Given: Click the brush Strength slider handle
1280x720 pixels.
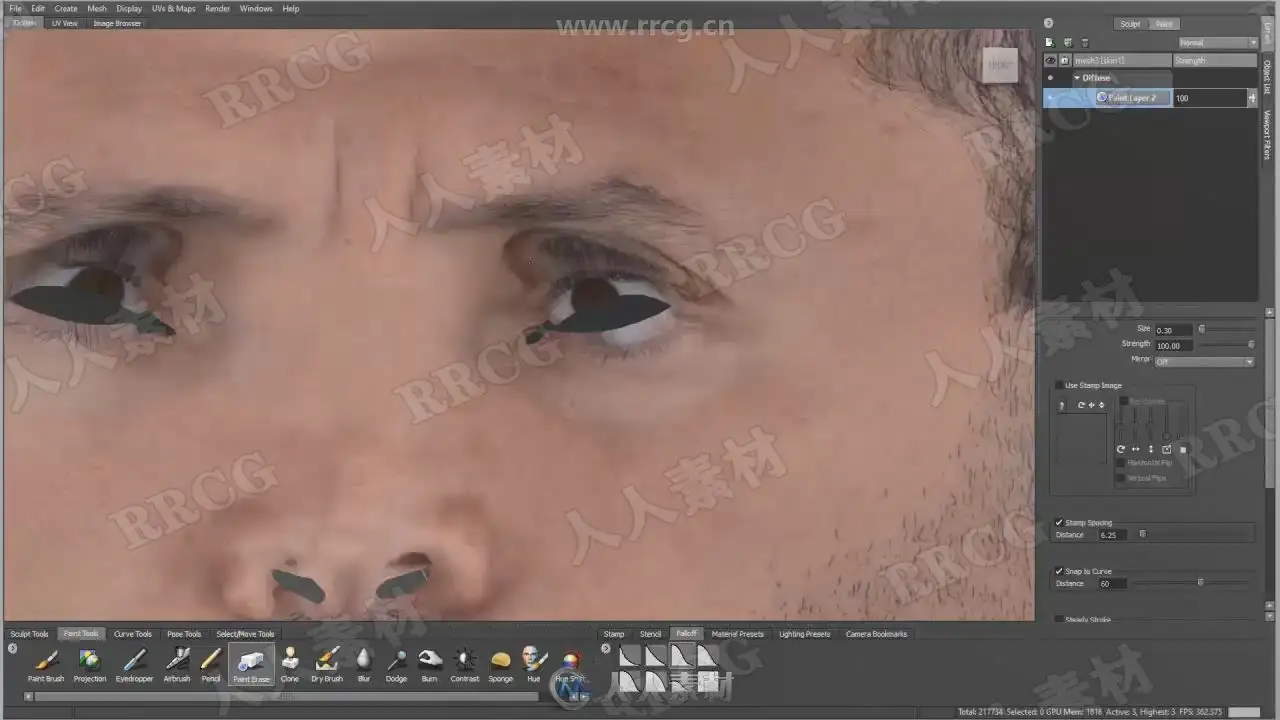Looking at the screenshot, I should pos(1251,344).
